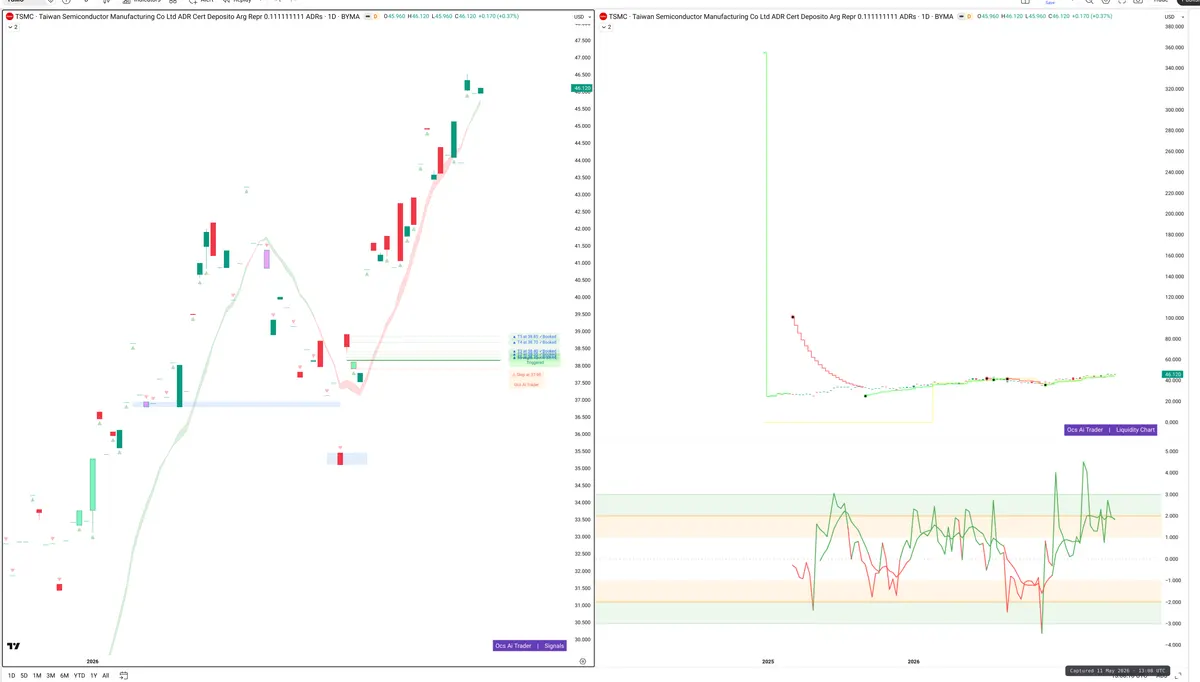Select the 1M time range
Viewport: 1200px width, 682px height.
click(x=37, y=676)
